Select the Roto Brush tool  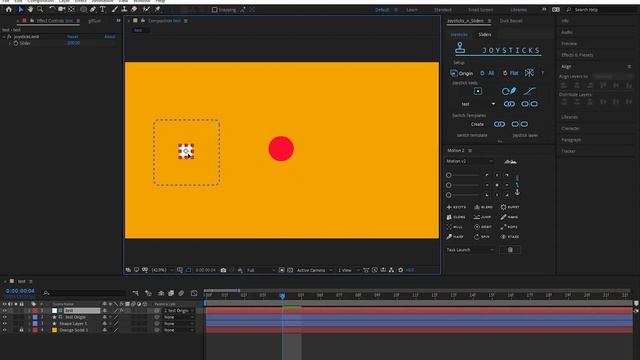tap(146, 9)
